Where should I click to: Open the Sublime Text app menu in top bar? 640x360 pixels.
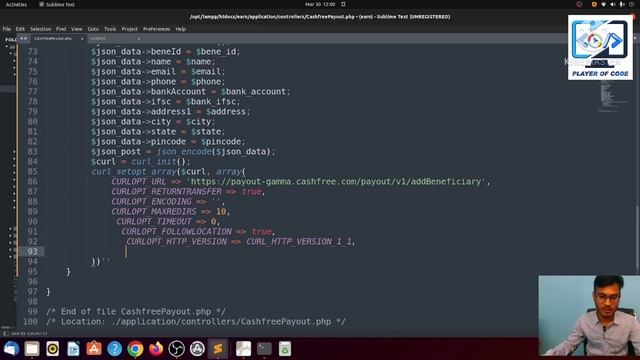tap(57, 4)
